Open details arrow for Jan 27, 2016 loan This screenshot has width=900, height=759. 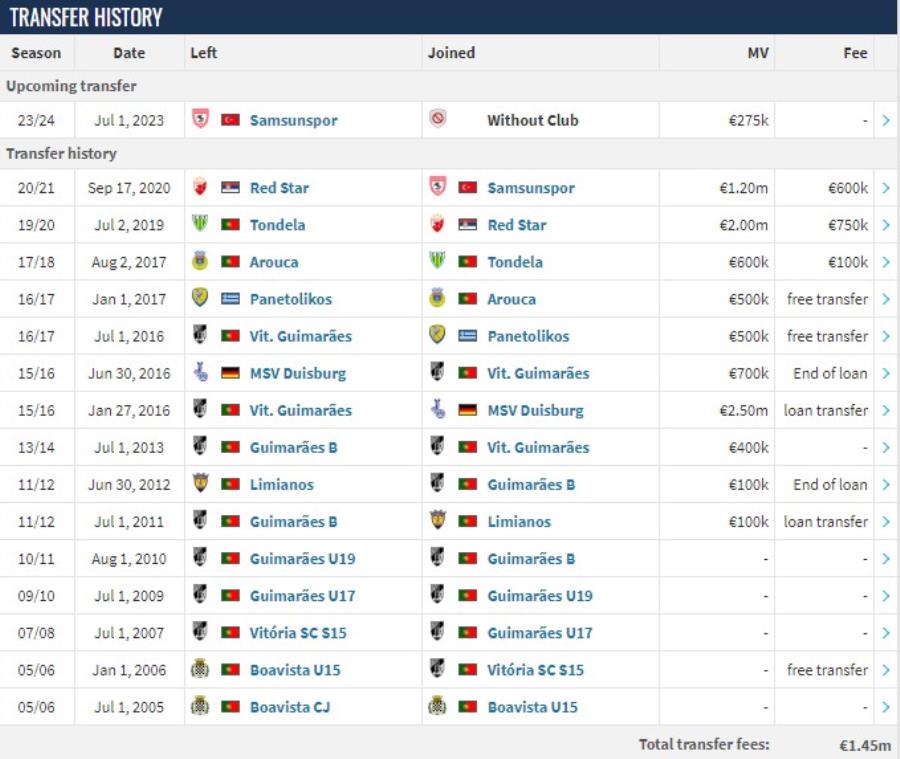click(886, 411)
